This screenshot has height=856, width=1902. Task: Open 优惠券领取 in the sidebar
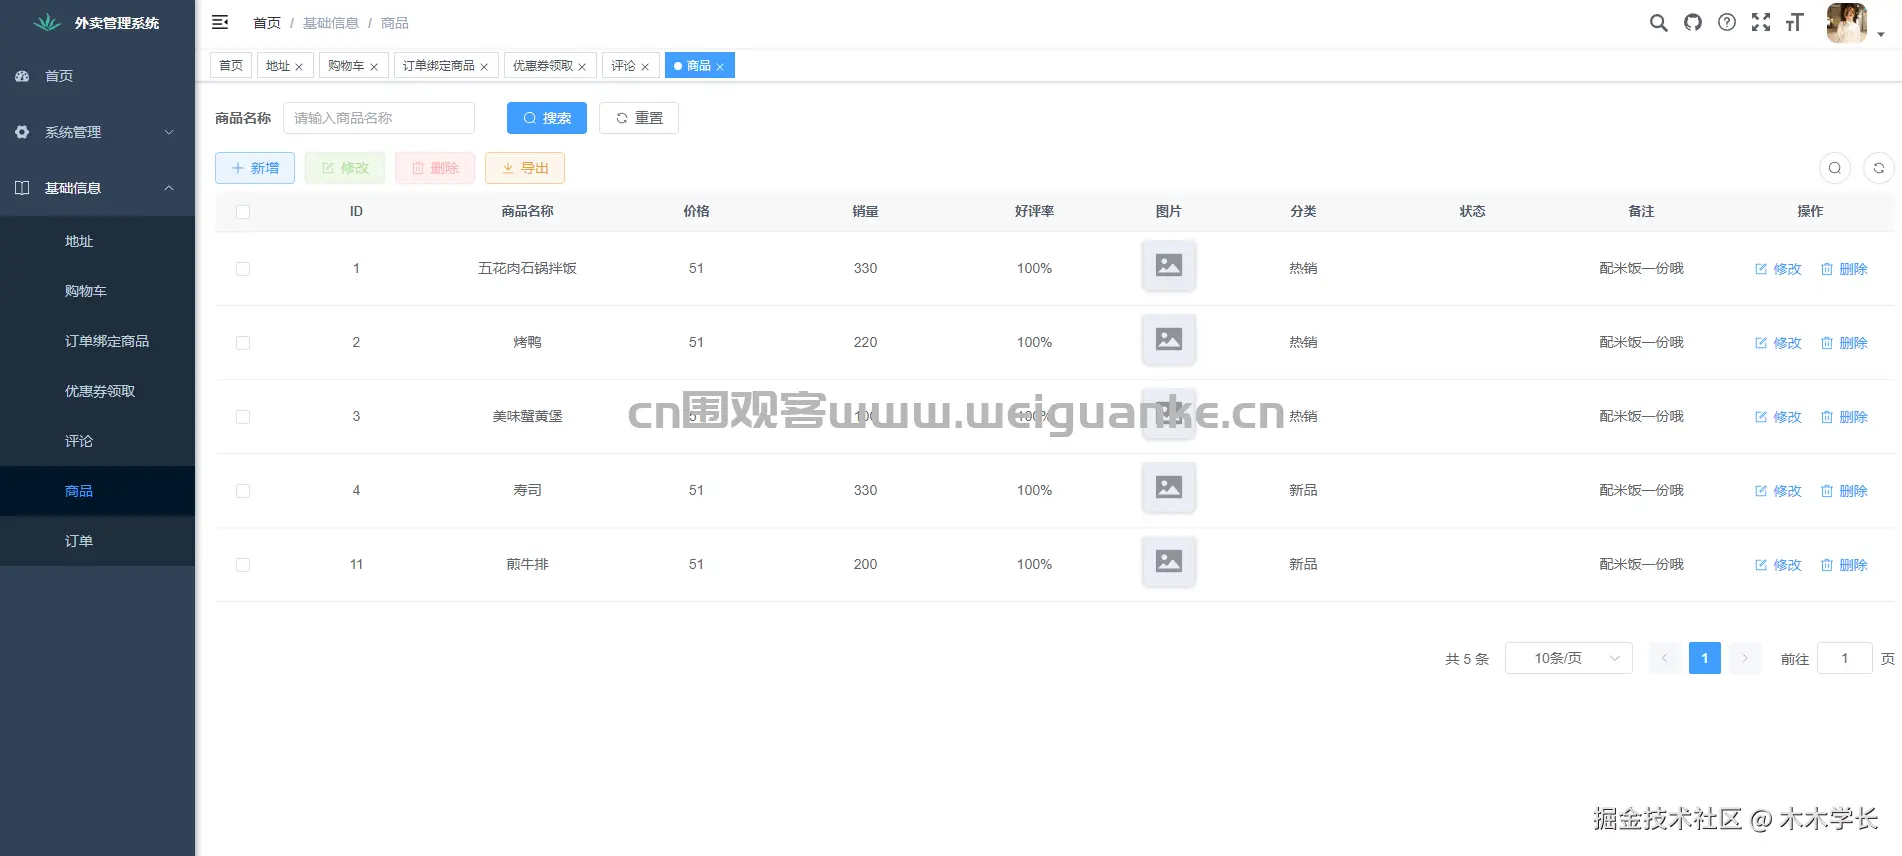(97, 391)
